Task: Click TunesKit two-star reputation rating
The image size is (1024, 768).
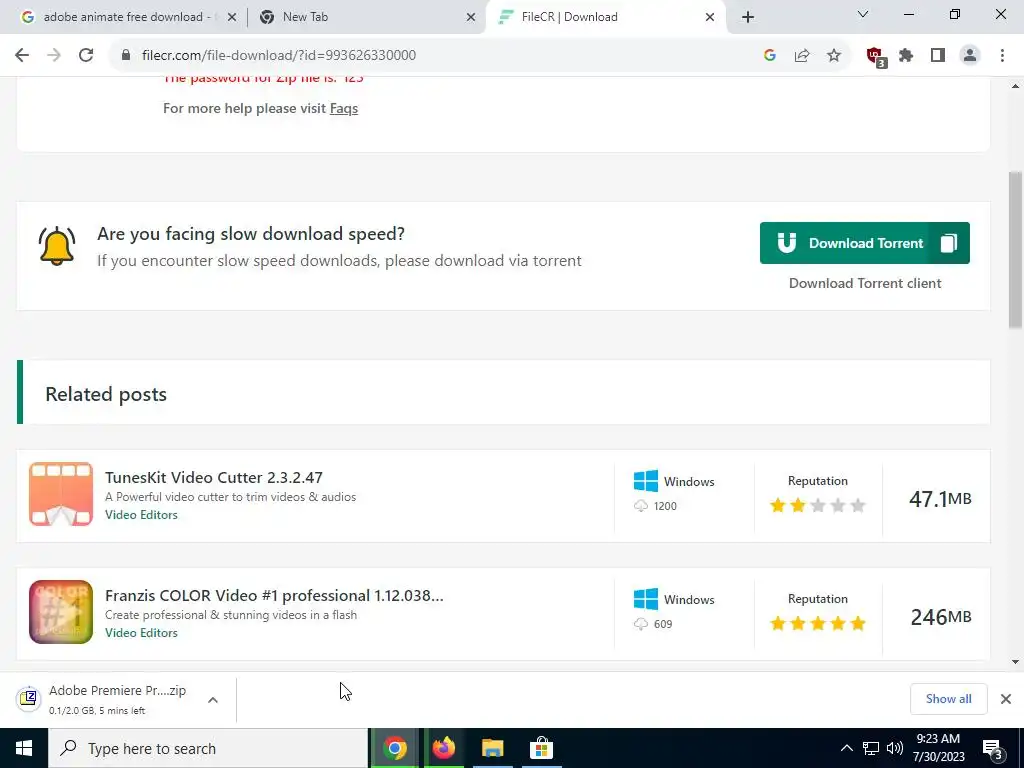Action: 818,505
